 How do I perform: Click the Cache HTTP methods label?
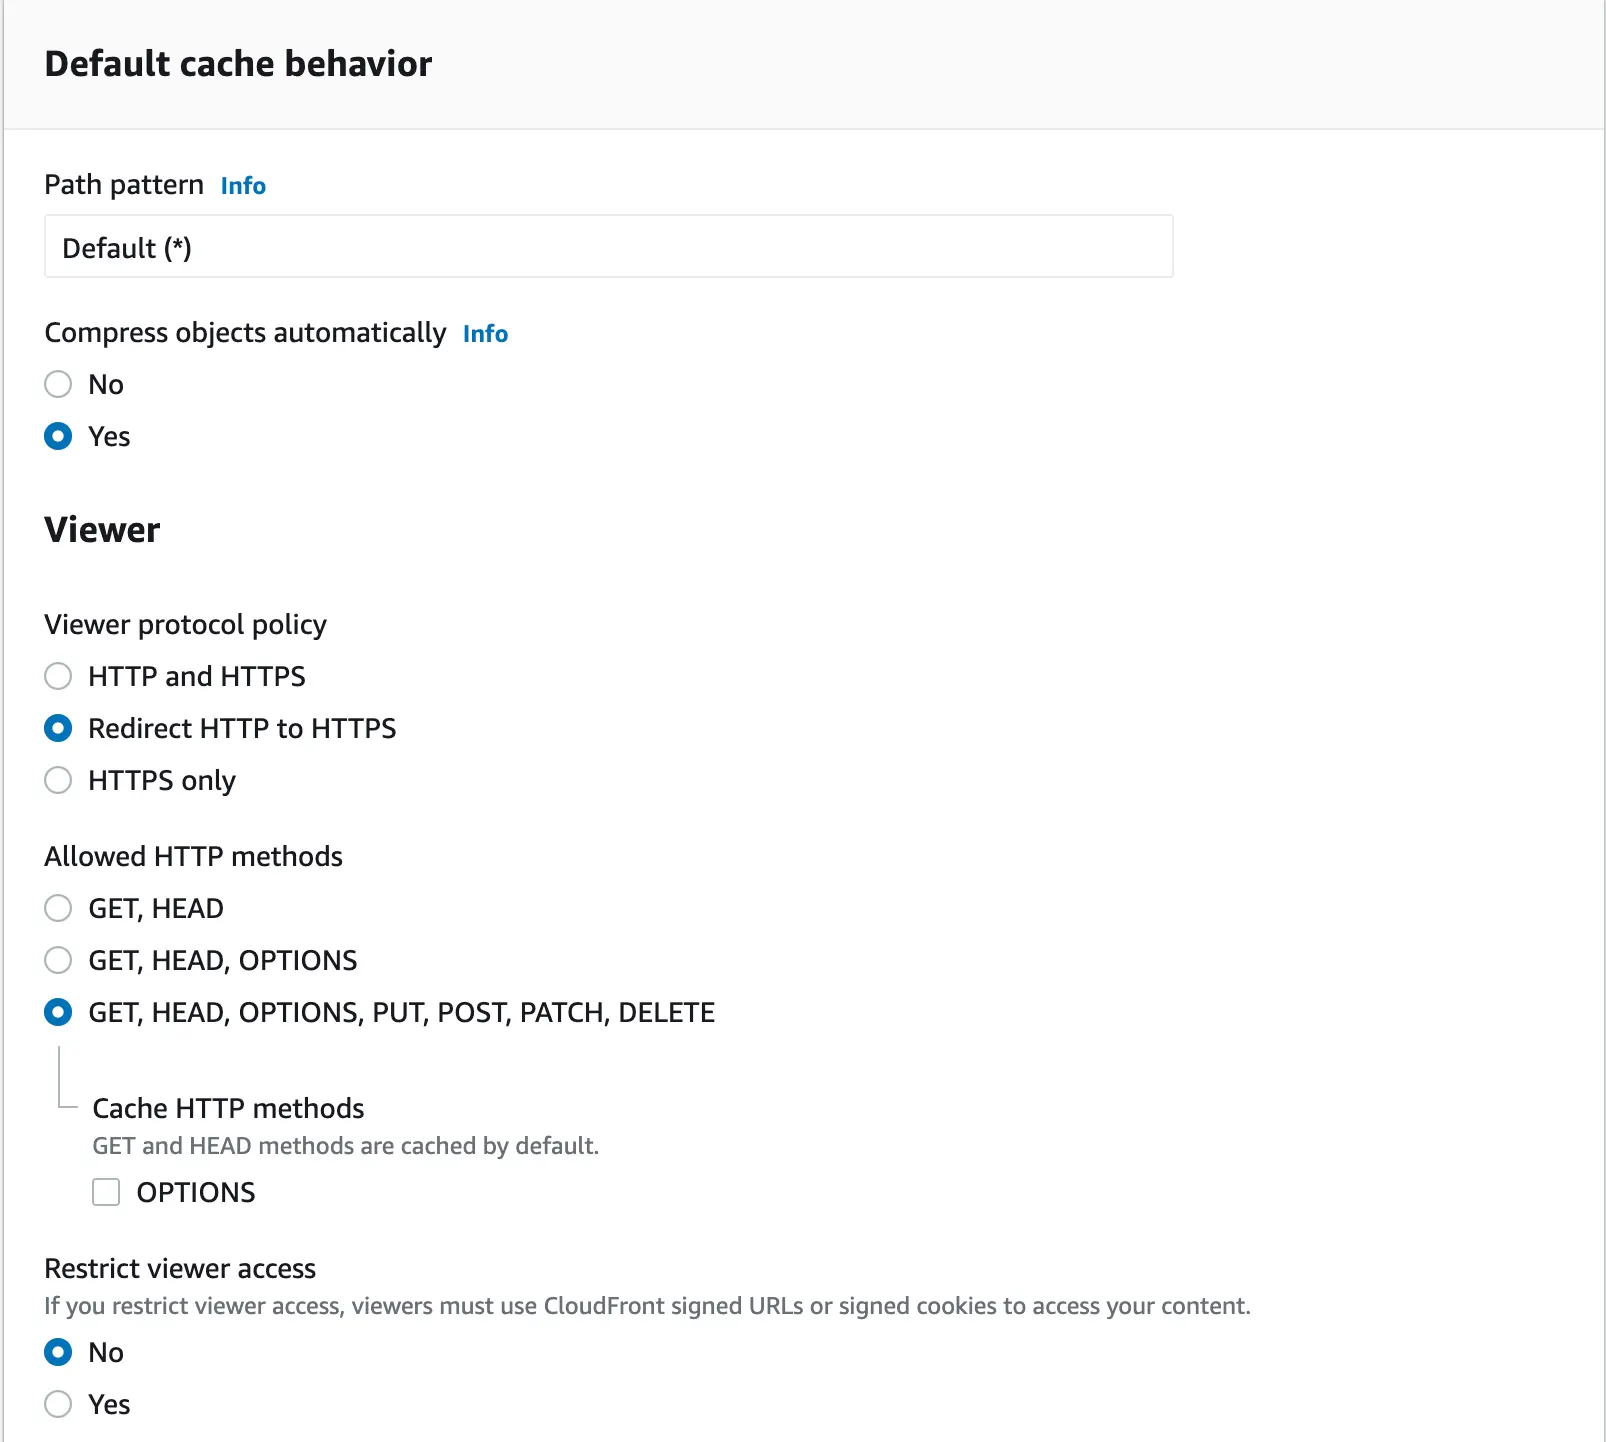(x=228, y=1108)
